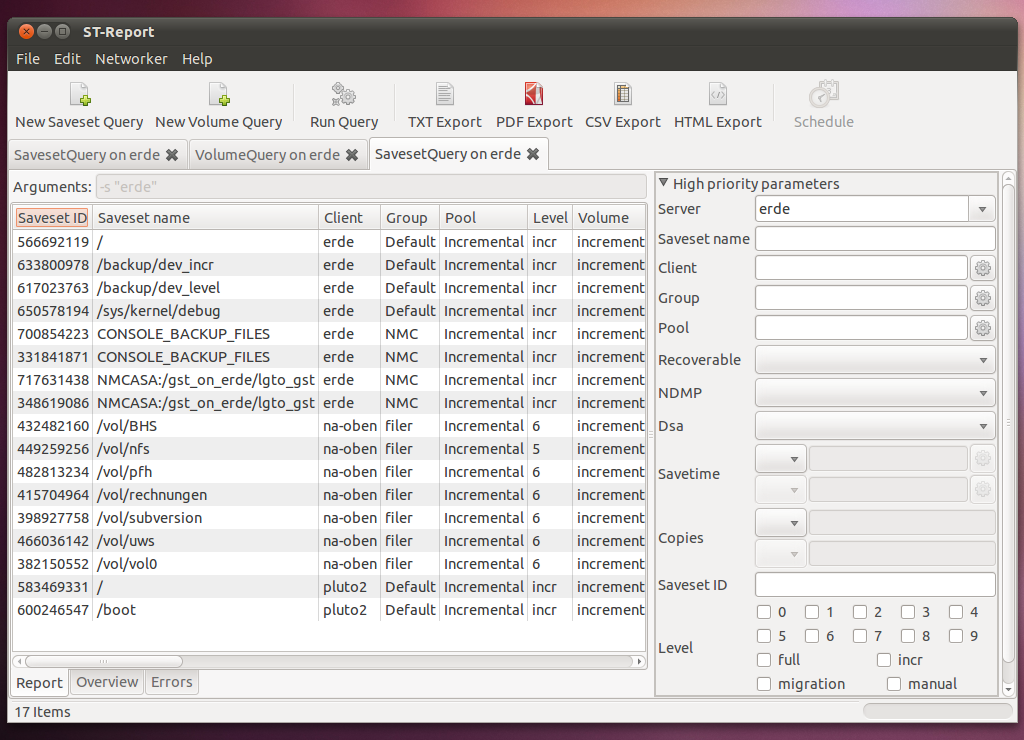The height and width of the screenshot is (740, 1024).
Task: Select the Report tab
Action: coord(39,683)
